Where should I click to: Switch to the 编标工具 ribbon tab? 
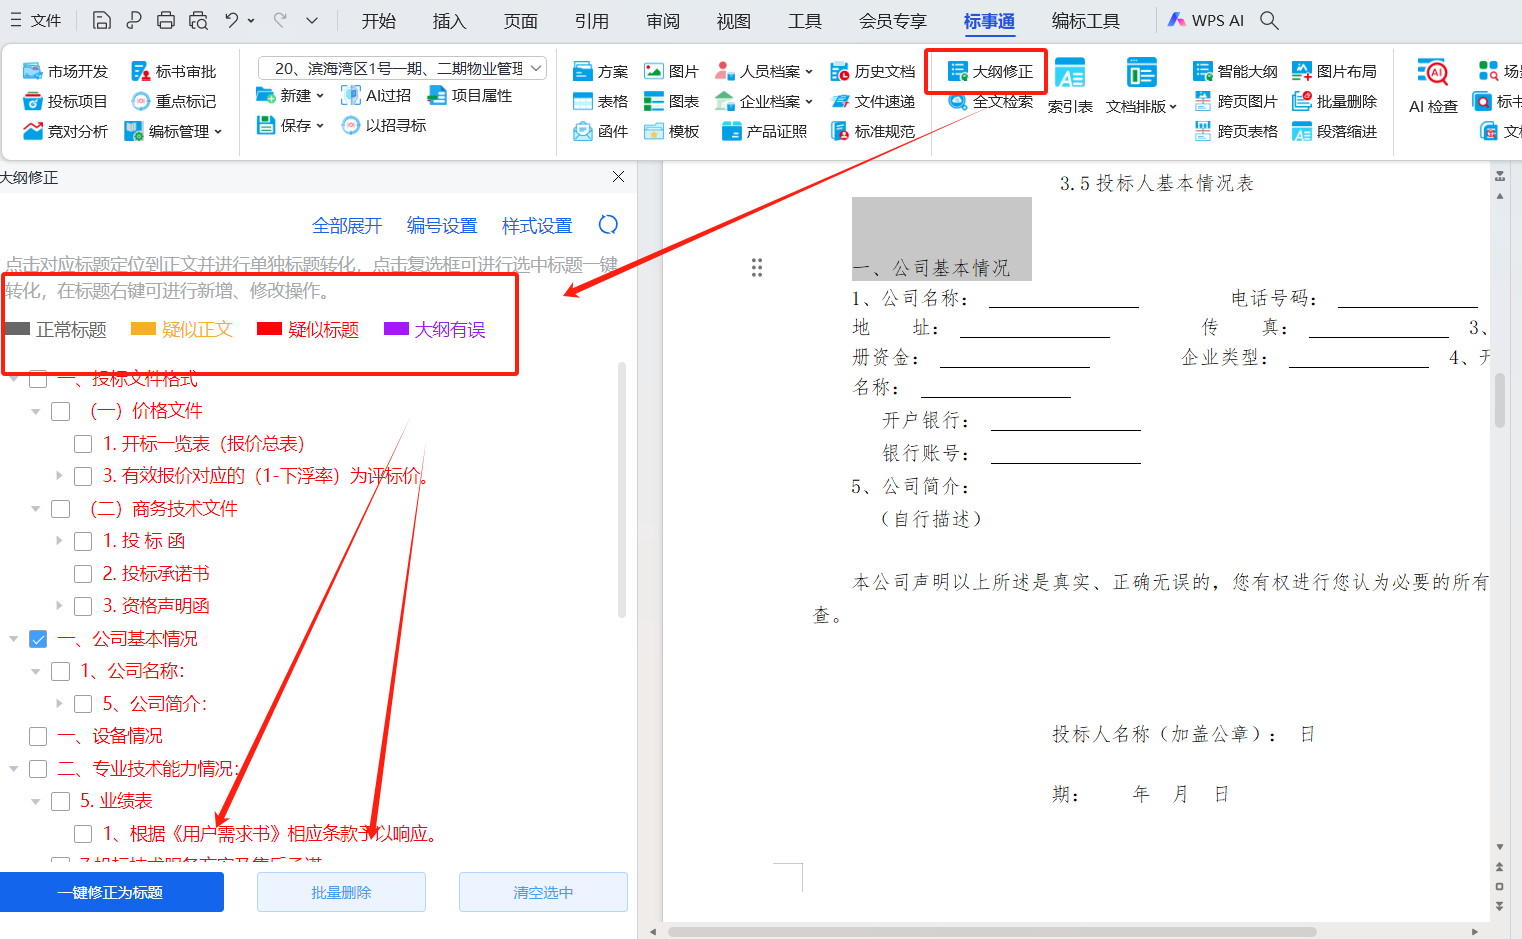[1085, 21]
